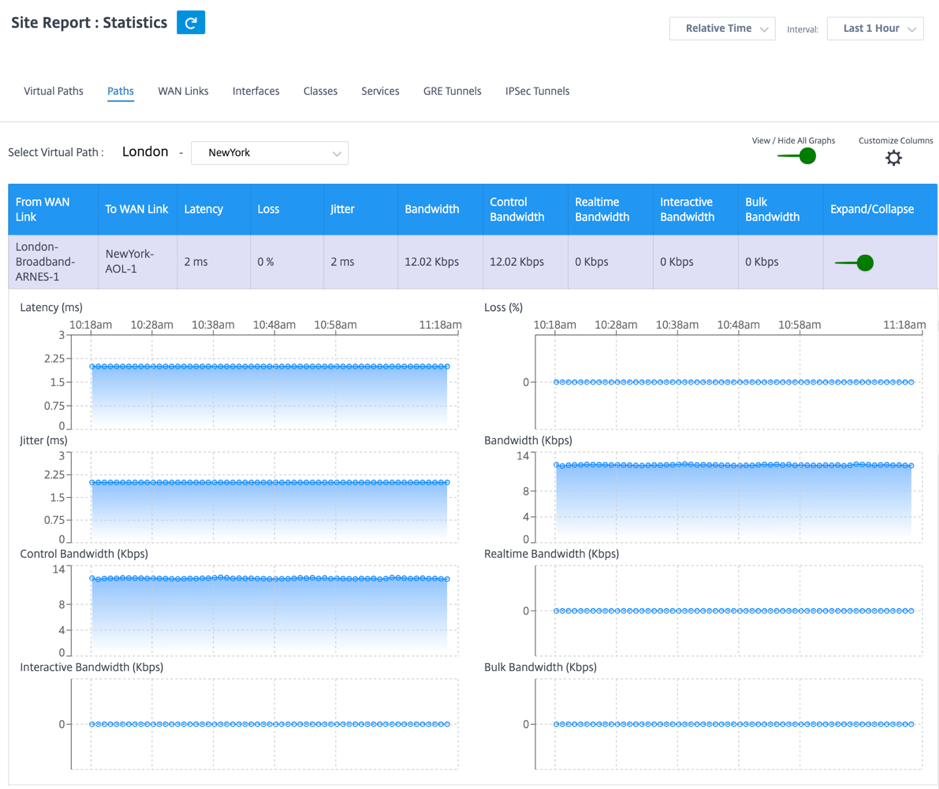This screenshot has width=939, height=789.
Task: Click the Loss (%) graph title
Action: (504, 308)
